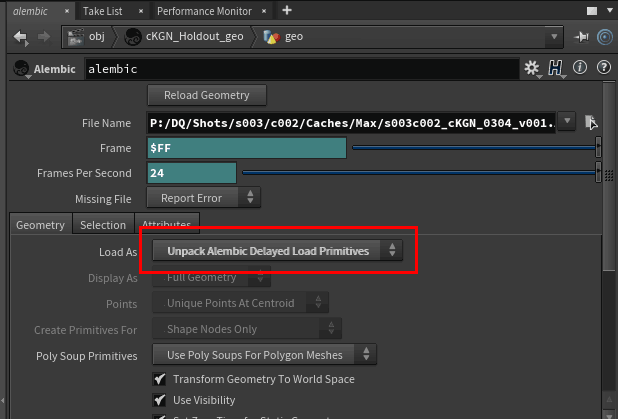
Task: Go forward with the right arrow
Action: pos(43,37)
